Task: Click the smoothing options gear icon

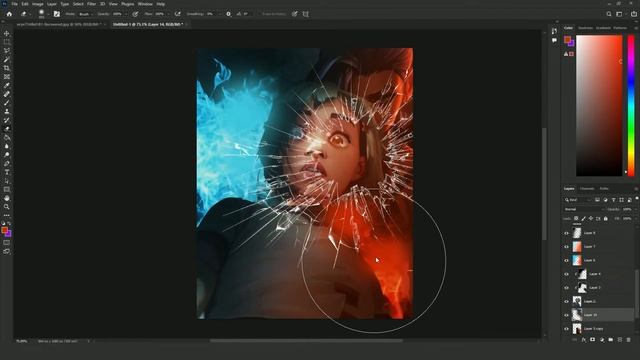Action: coord(228,14)
